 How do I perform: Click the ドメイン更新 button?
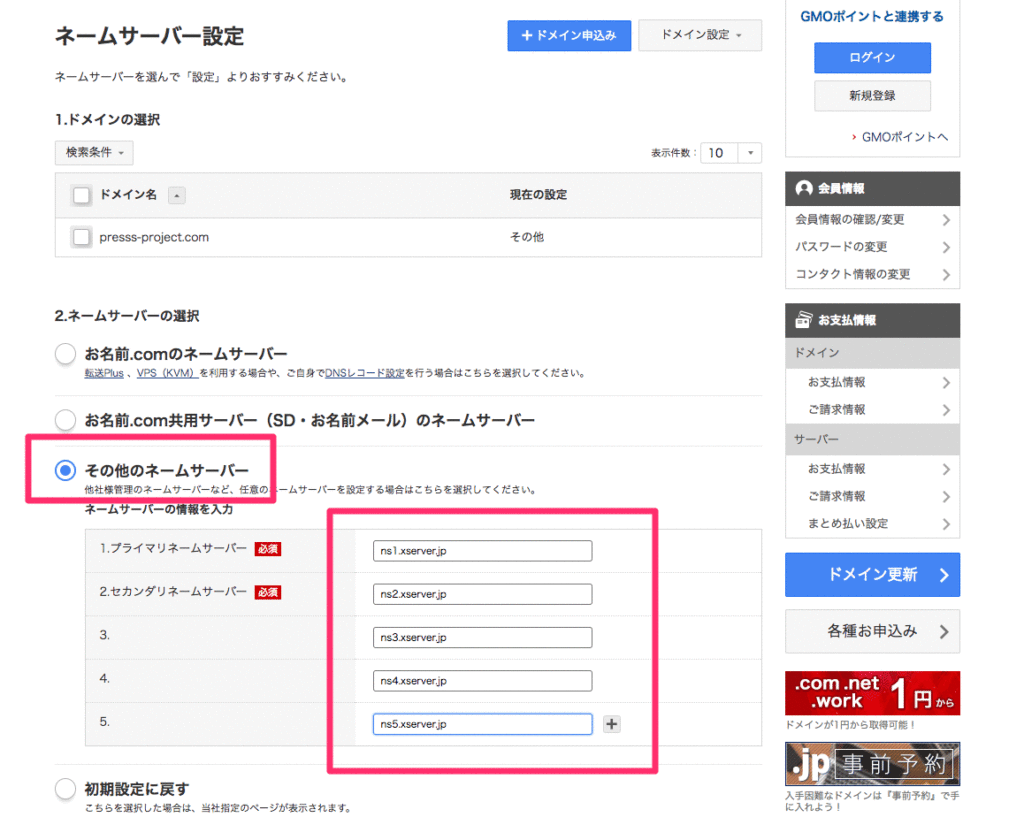[872, 575]
